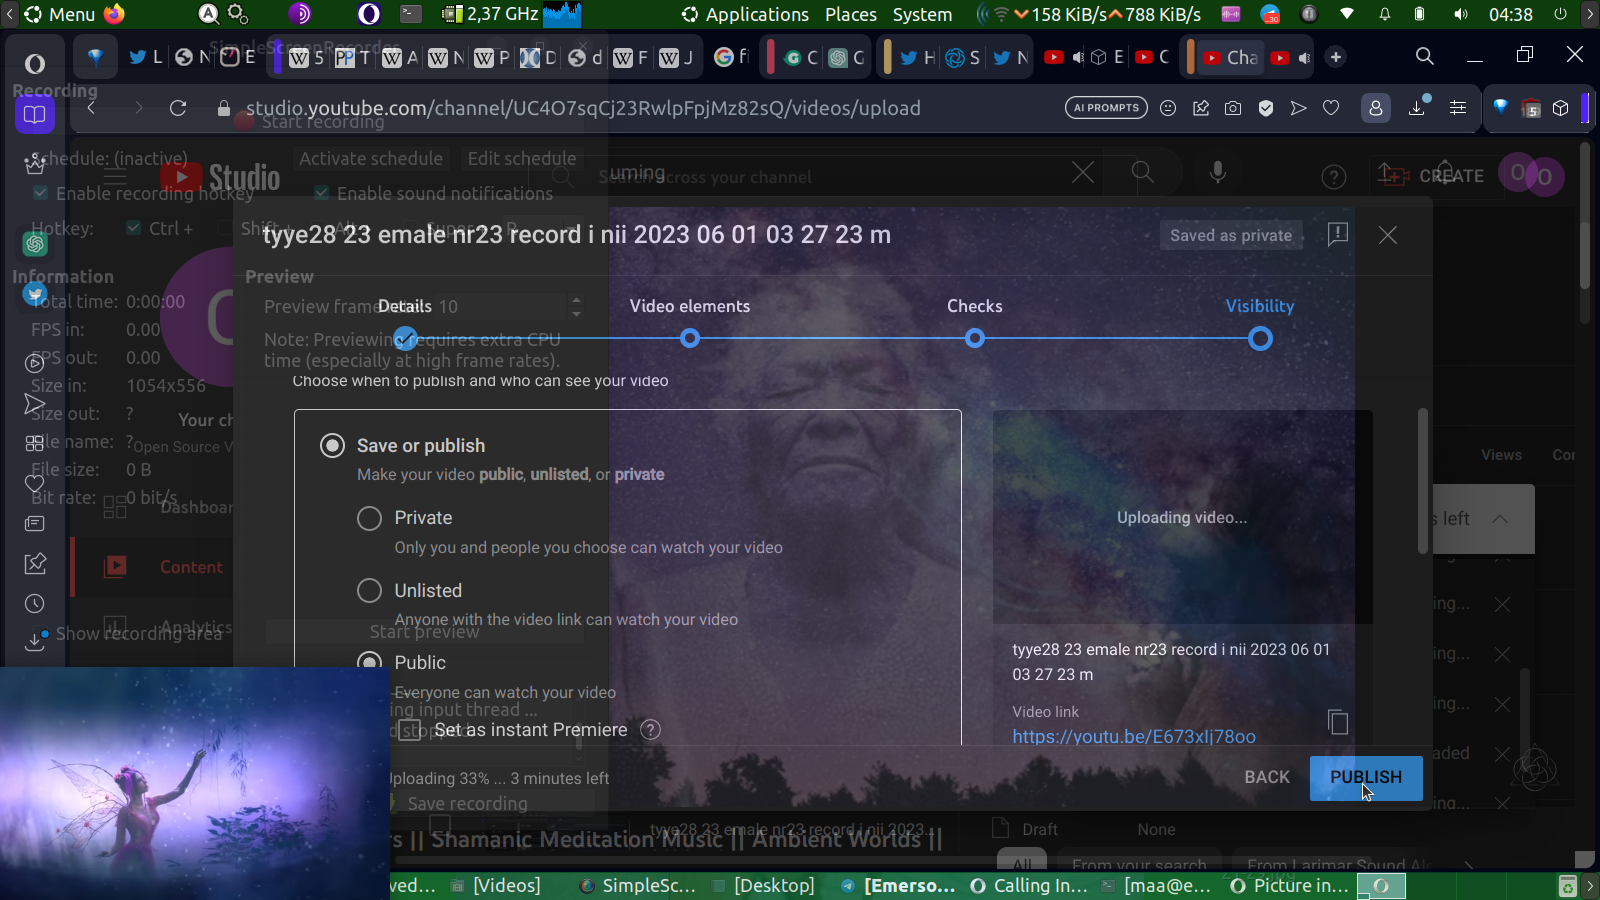Click the BACK button
Screen dimensions: 1600x900
pyautogui.click(x=1267, y=778)
